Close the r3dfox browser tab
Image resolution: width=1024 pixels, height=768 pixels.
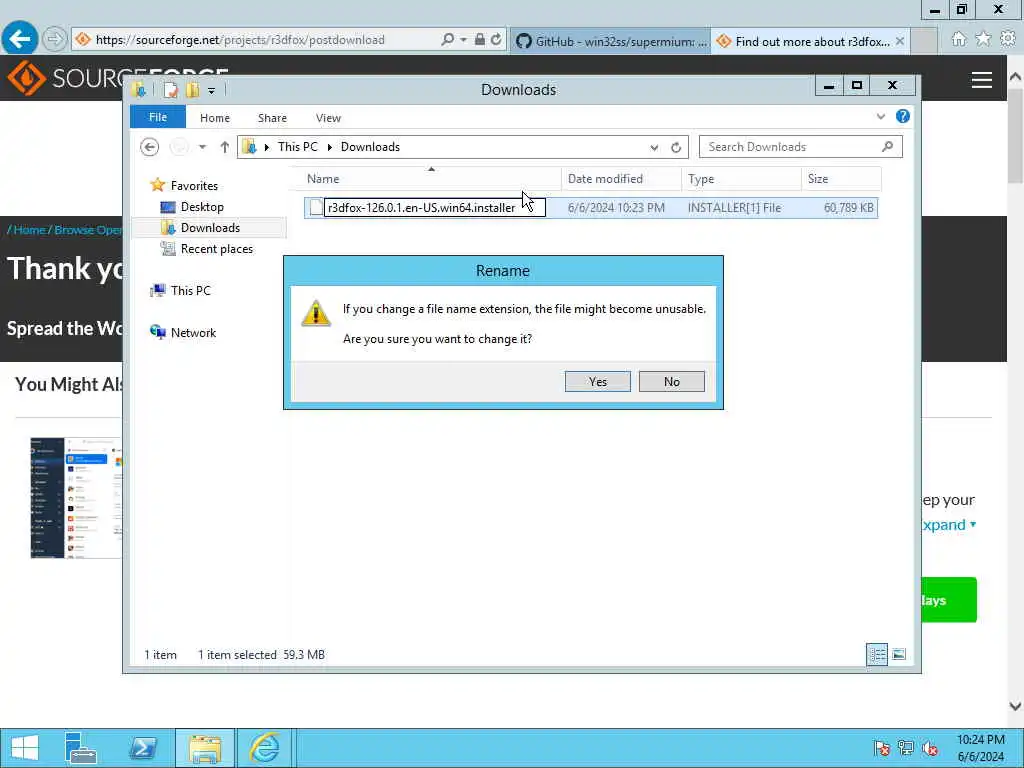(x=899, y=41)
